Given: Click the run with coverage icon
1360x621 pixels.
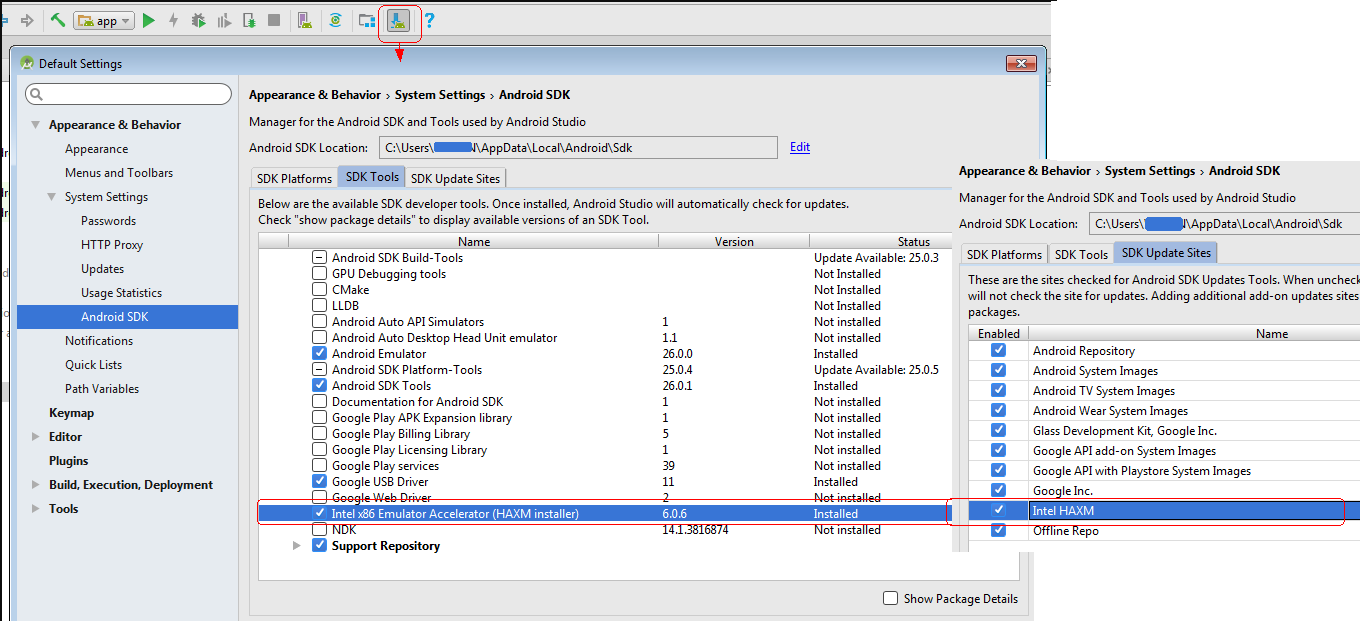Looking at the screenshot, I should (x=224, y=20).
